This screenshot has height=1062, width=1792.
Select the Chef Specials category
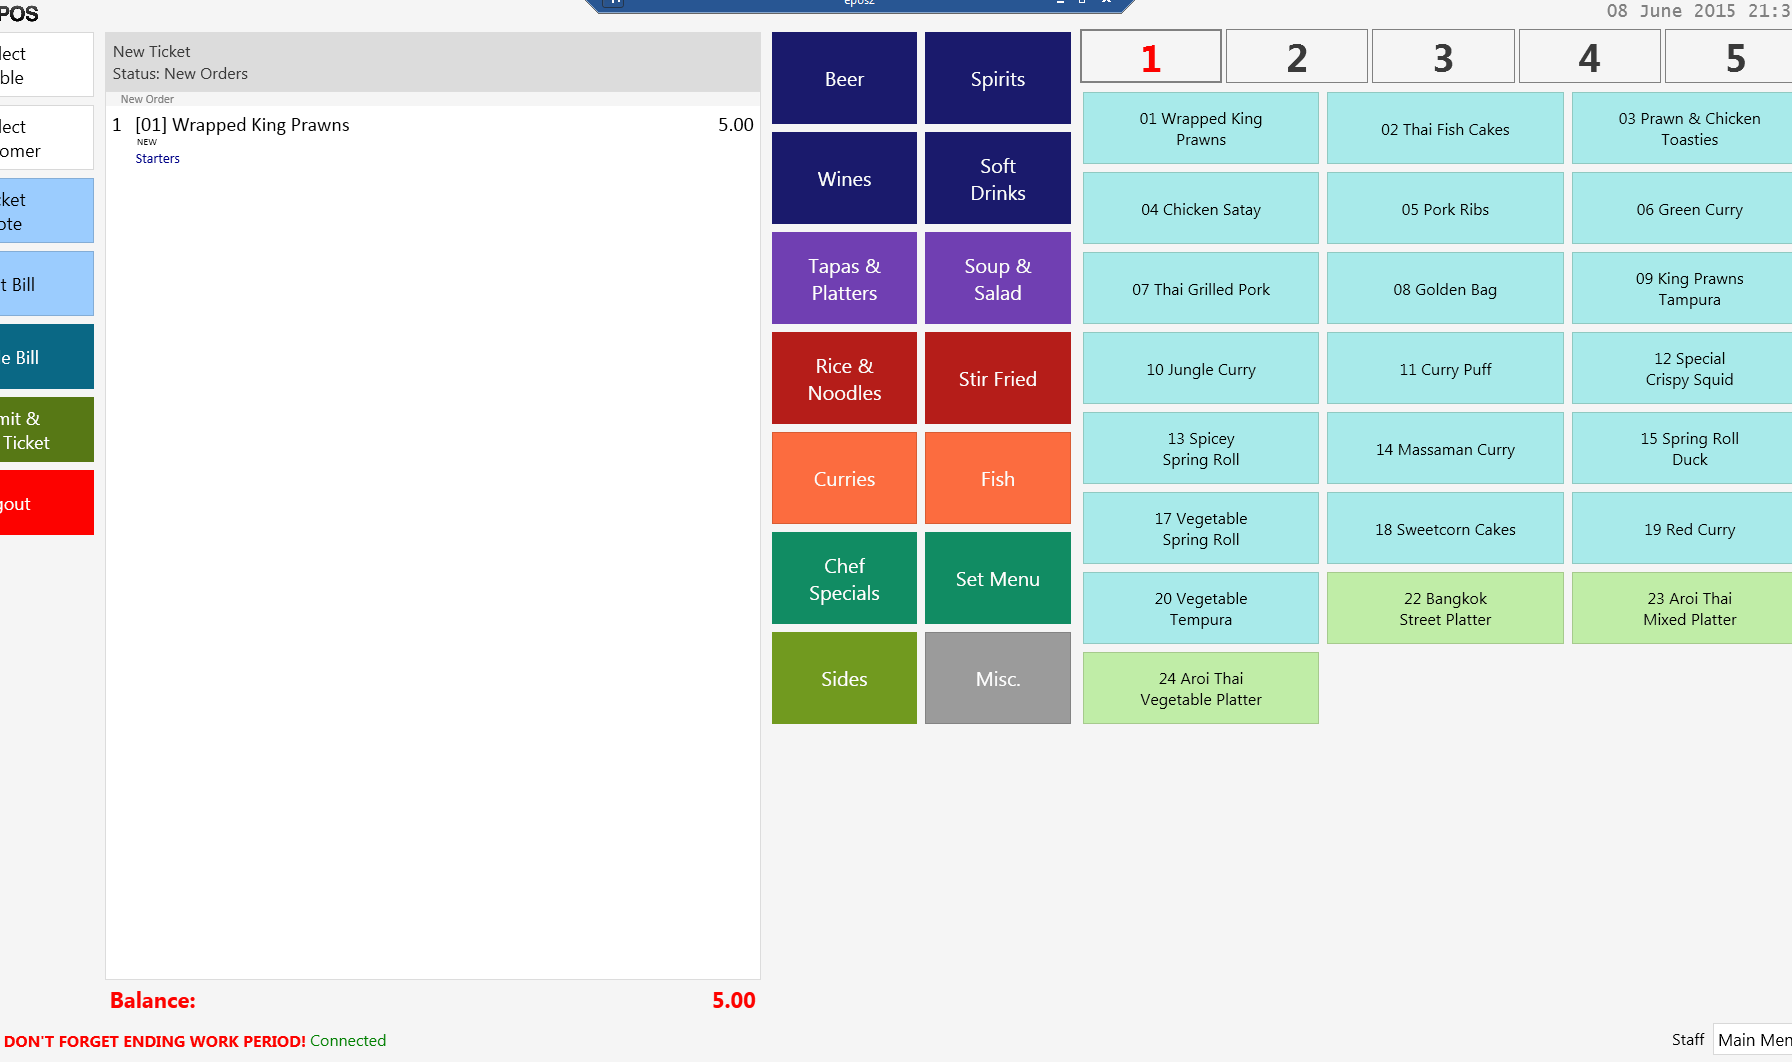tap(844, 579)
